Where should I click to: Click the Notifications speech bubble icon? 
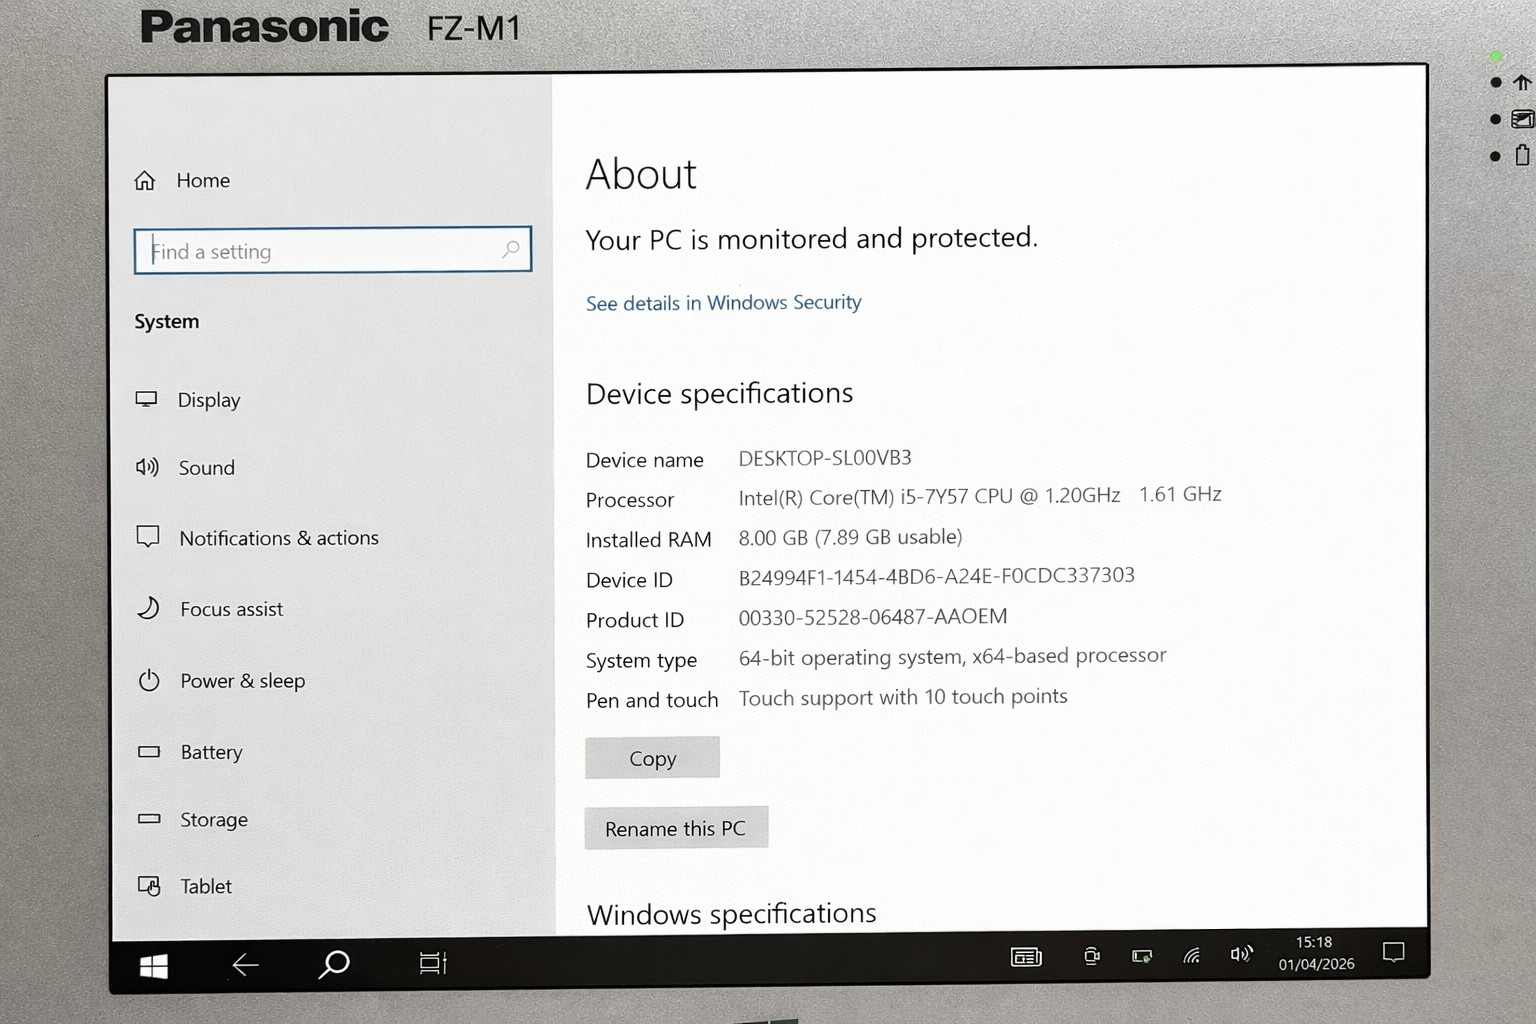click(148, 537)
